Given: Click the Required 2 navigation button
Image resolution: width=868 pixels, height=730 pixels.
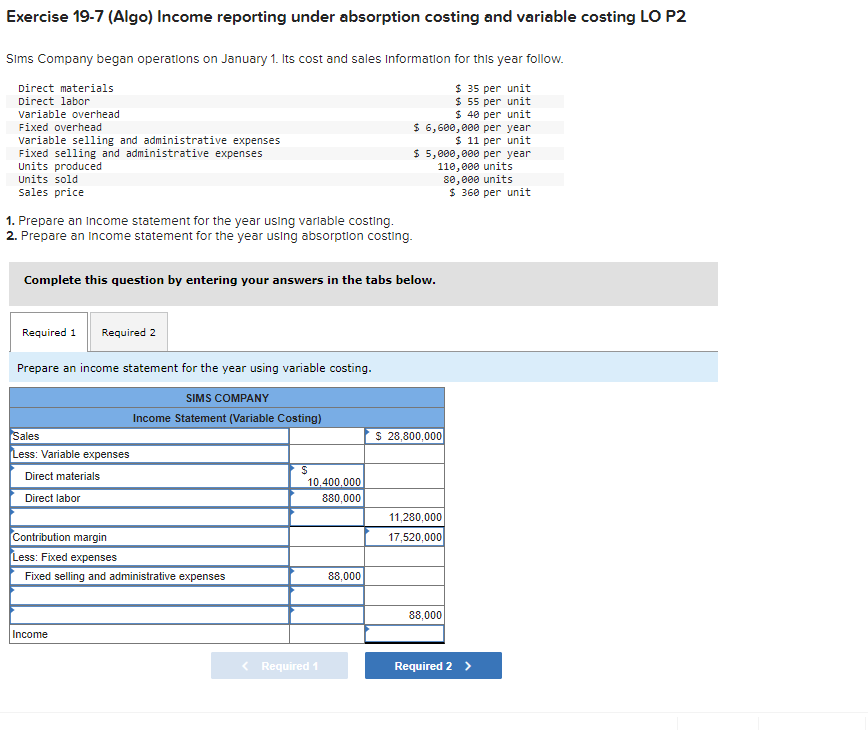Looking at the screenshot, I should (433, 665).
